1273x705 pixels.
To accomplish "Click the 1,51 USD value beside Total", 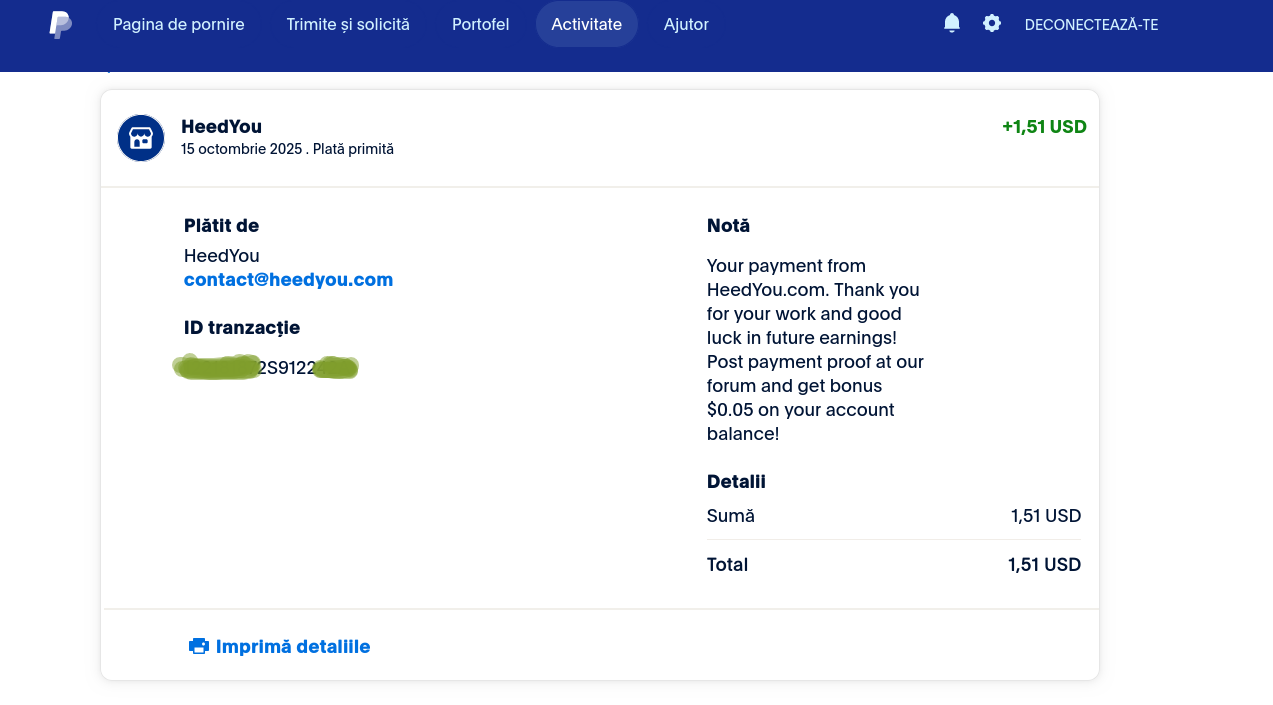I will [1045, 565].
